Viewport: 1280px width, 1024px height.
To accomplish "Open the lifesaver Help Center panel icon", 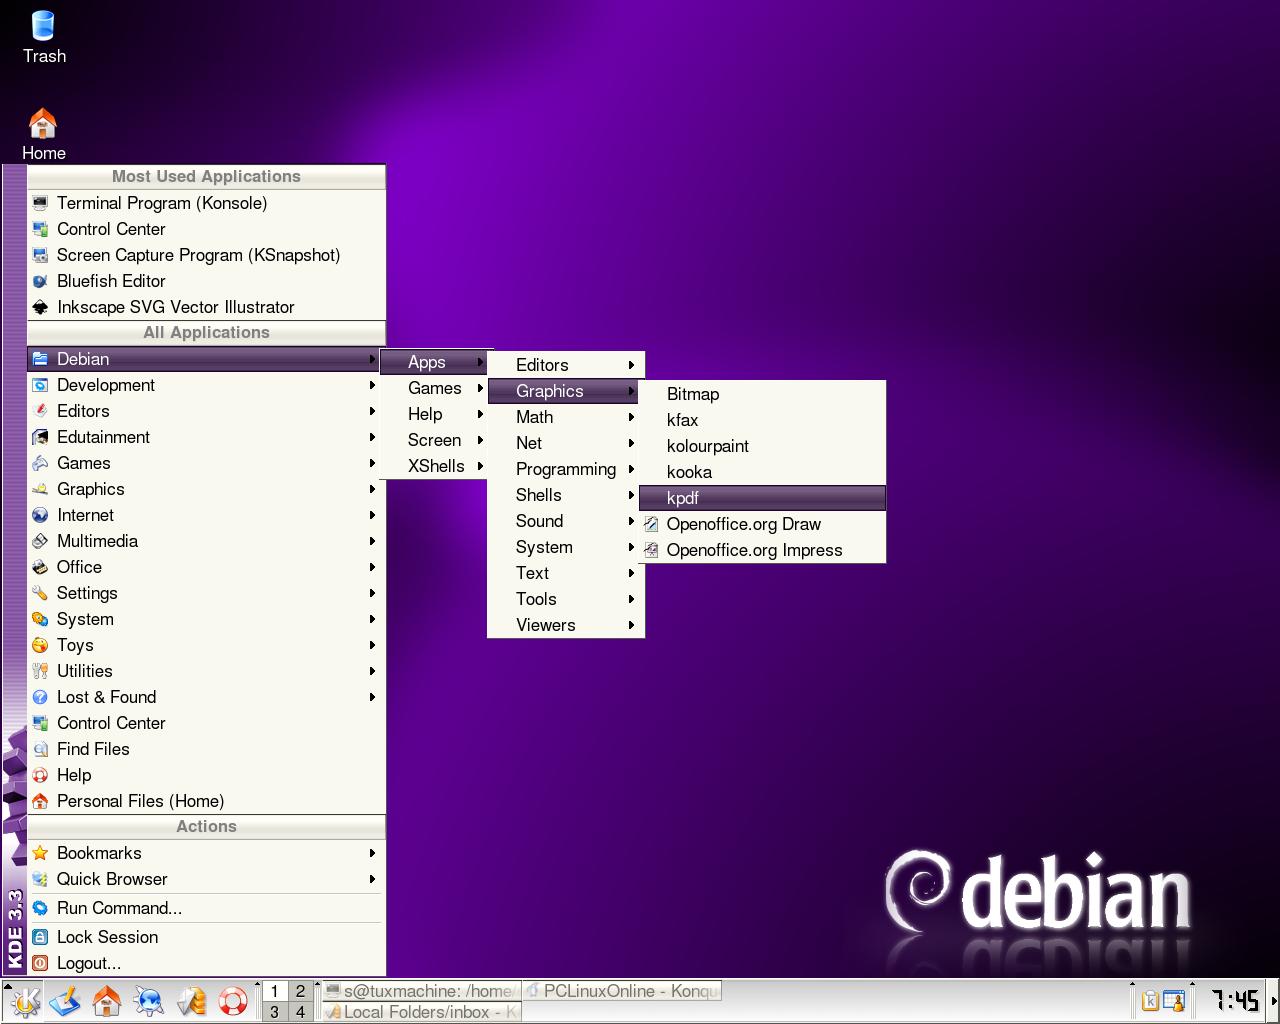I will pyautogui.click(x=232, y=1001).
